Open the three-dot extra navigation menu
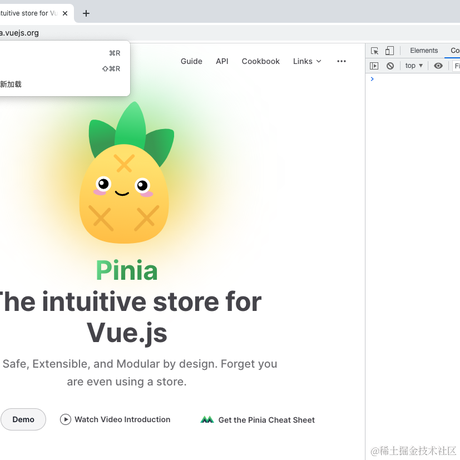460x460 pixels. [341, 61]
